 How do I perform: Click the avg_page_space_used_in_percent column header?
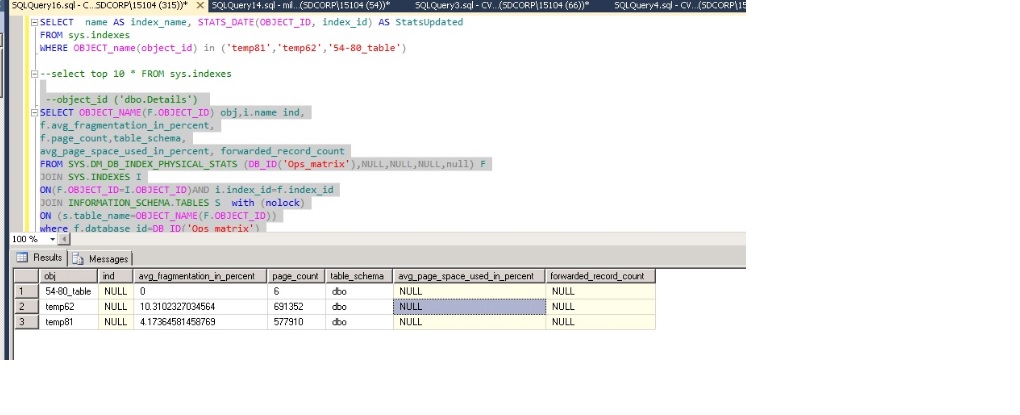[469, 276]
